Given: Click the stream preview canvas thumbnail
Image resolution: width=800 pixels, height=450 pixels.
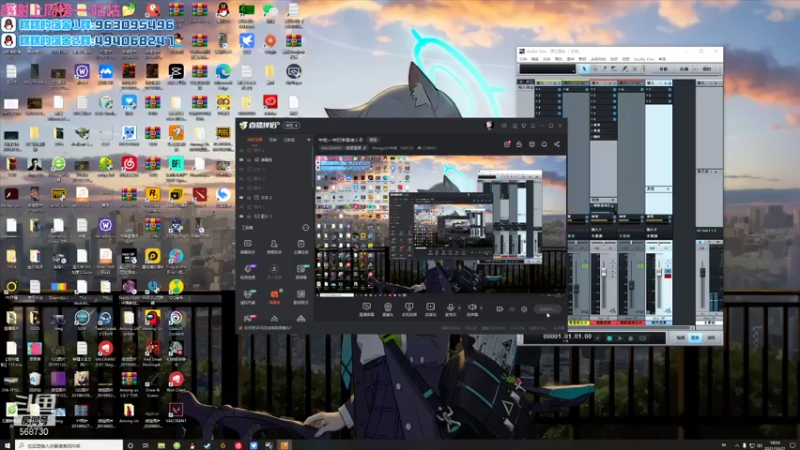Looking at the screenshot, I should (x=441, y=225).
